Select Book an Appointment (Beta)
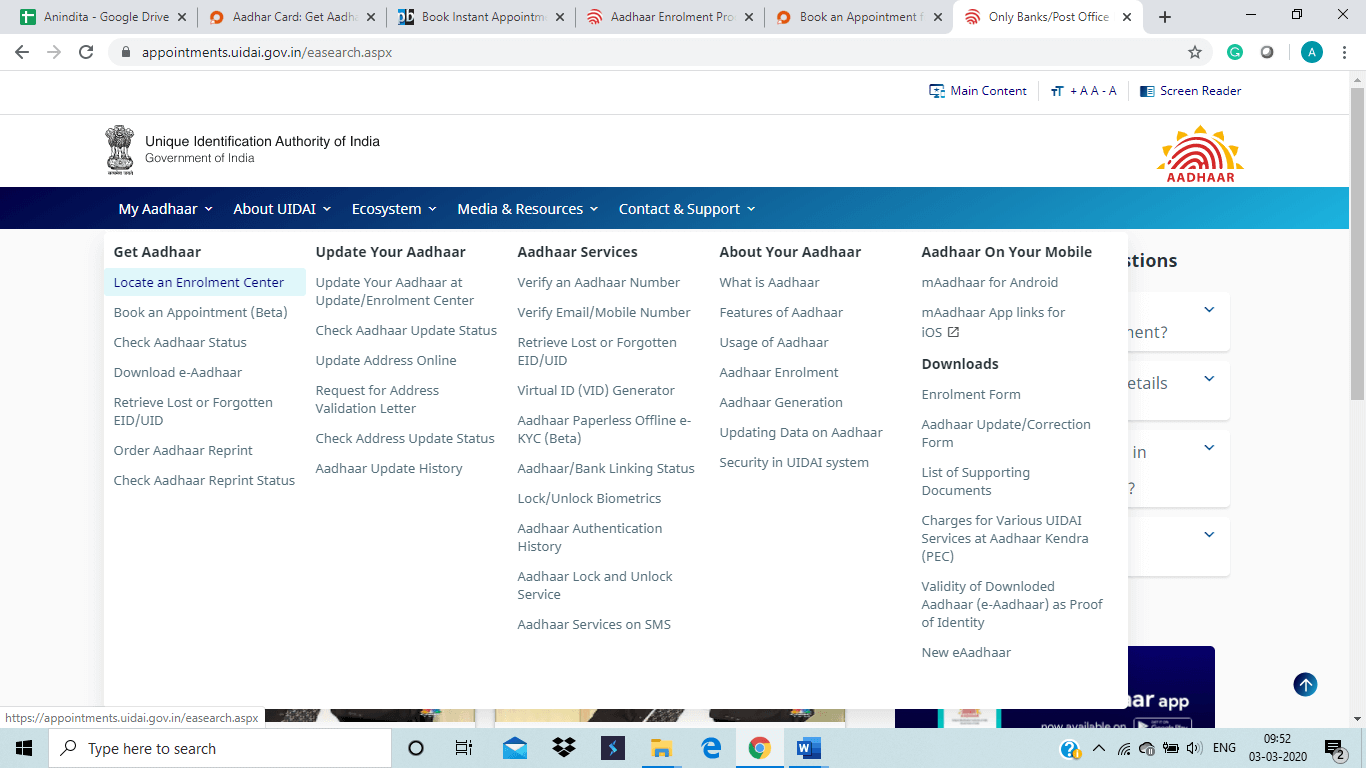 tap(200, 312)
